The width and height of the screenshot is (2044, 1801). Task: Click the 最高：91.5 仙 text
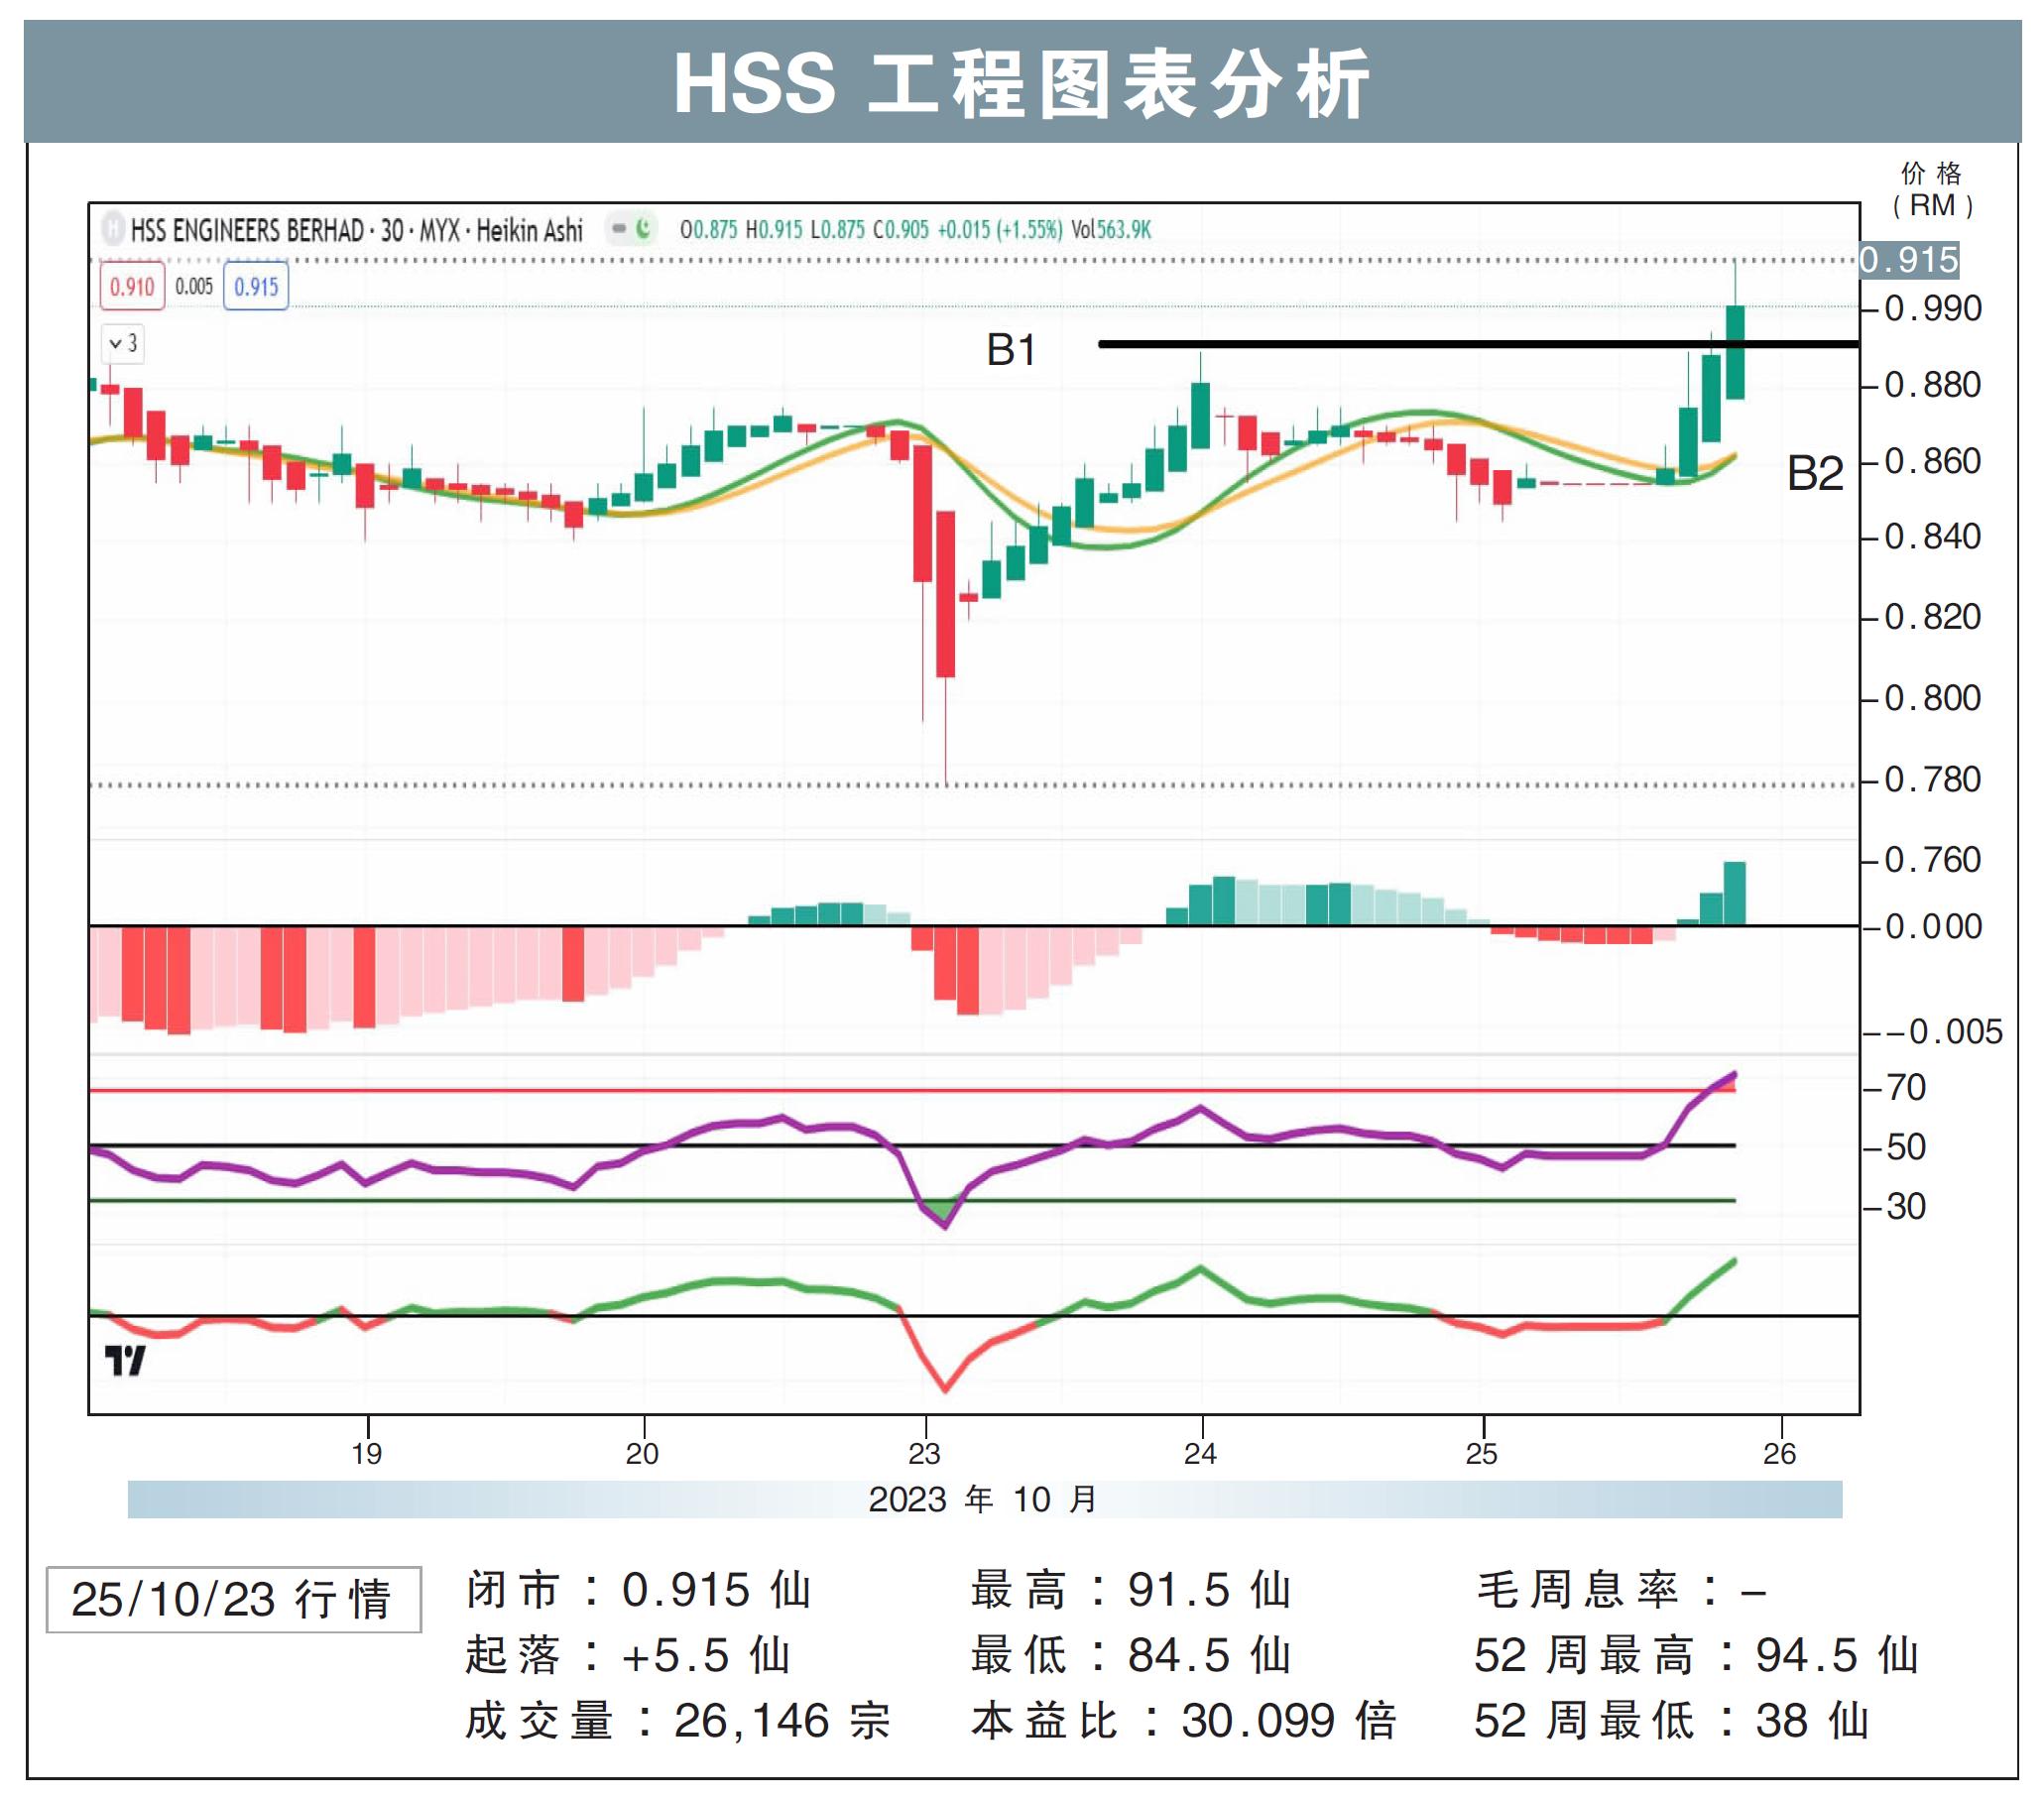pyautogui.click(x=1131, y=1590)
